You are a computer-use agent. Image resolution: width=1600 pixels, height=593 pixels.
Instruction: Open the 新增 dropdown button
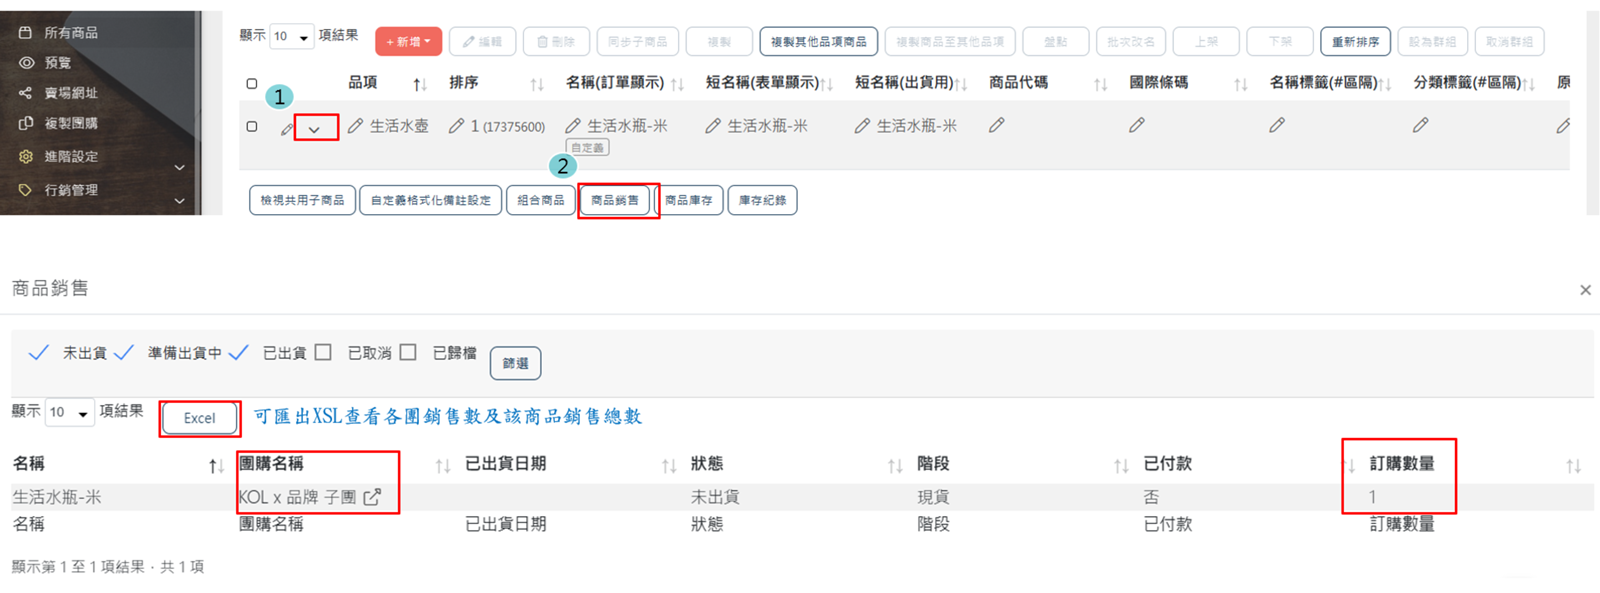pos(408,42)
